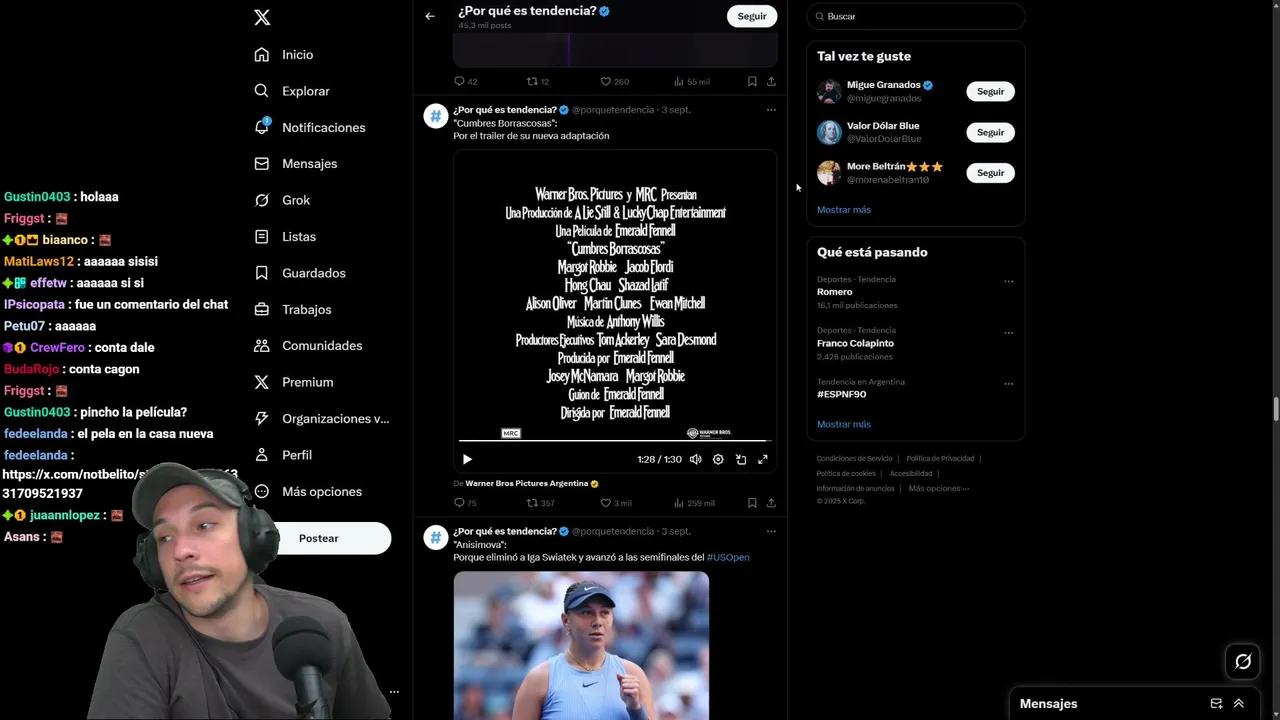Viewport: 1280px width, 720px height.
Task: Open the #USOpen hashtag link
Action: tap(728, 557)
